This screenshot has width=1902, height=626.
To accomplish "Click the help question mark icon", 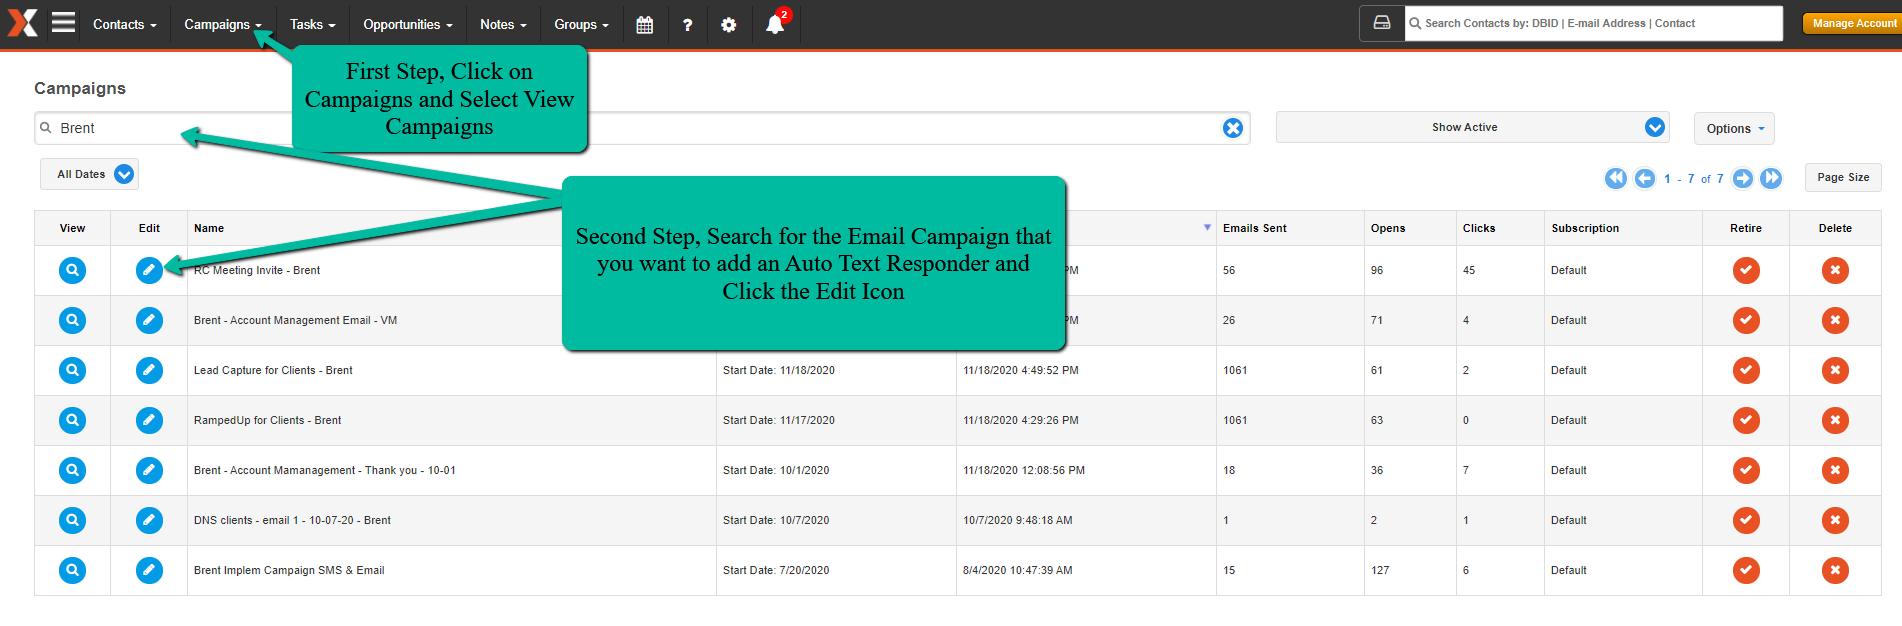I will (687, 25).
